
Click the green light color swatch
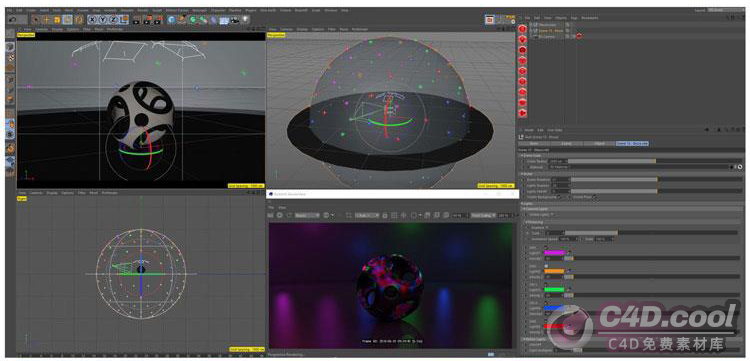click(554, 289)
